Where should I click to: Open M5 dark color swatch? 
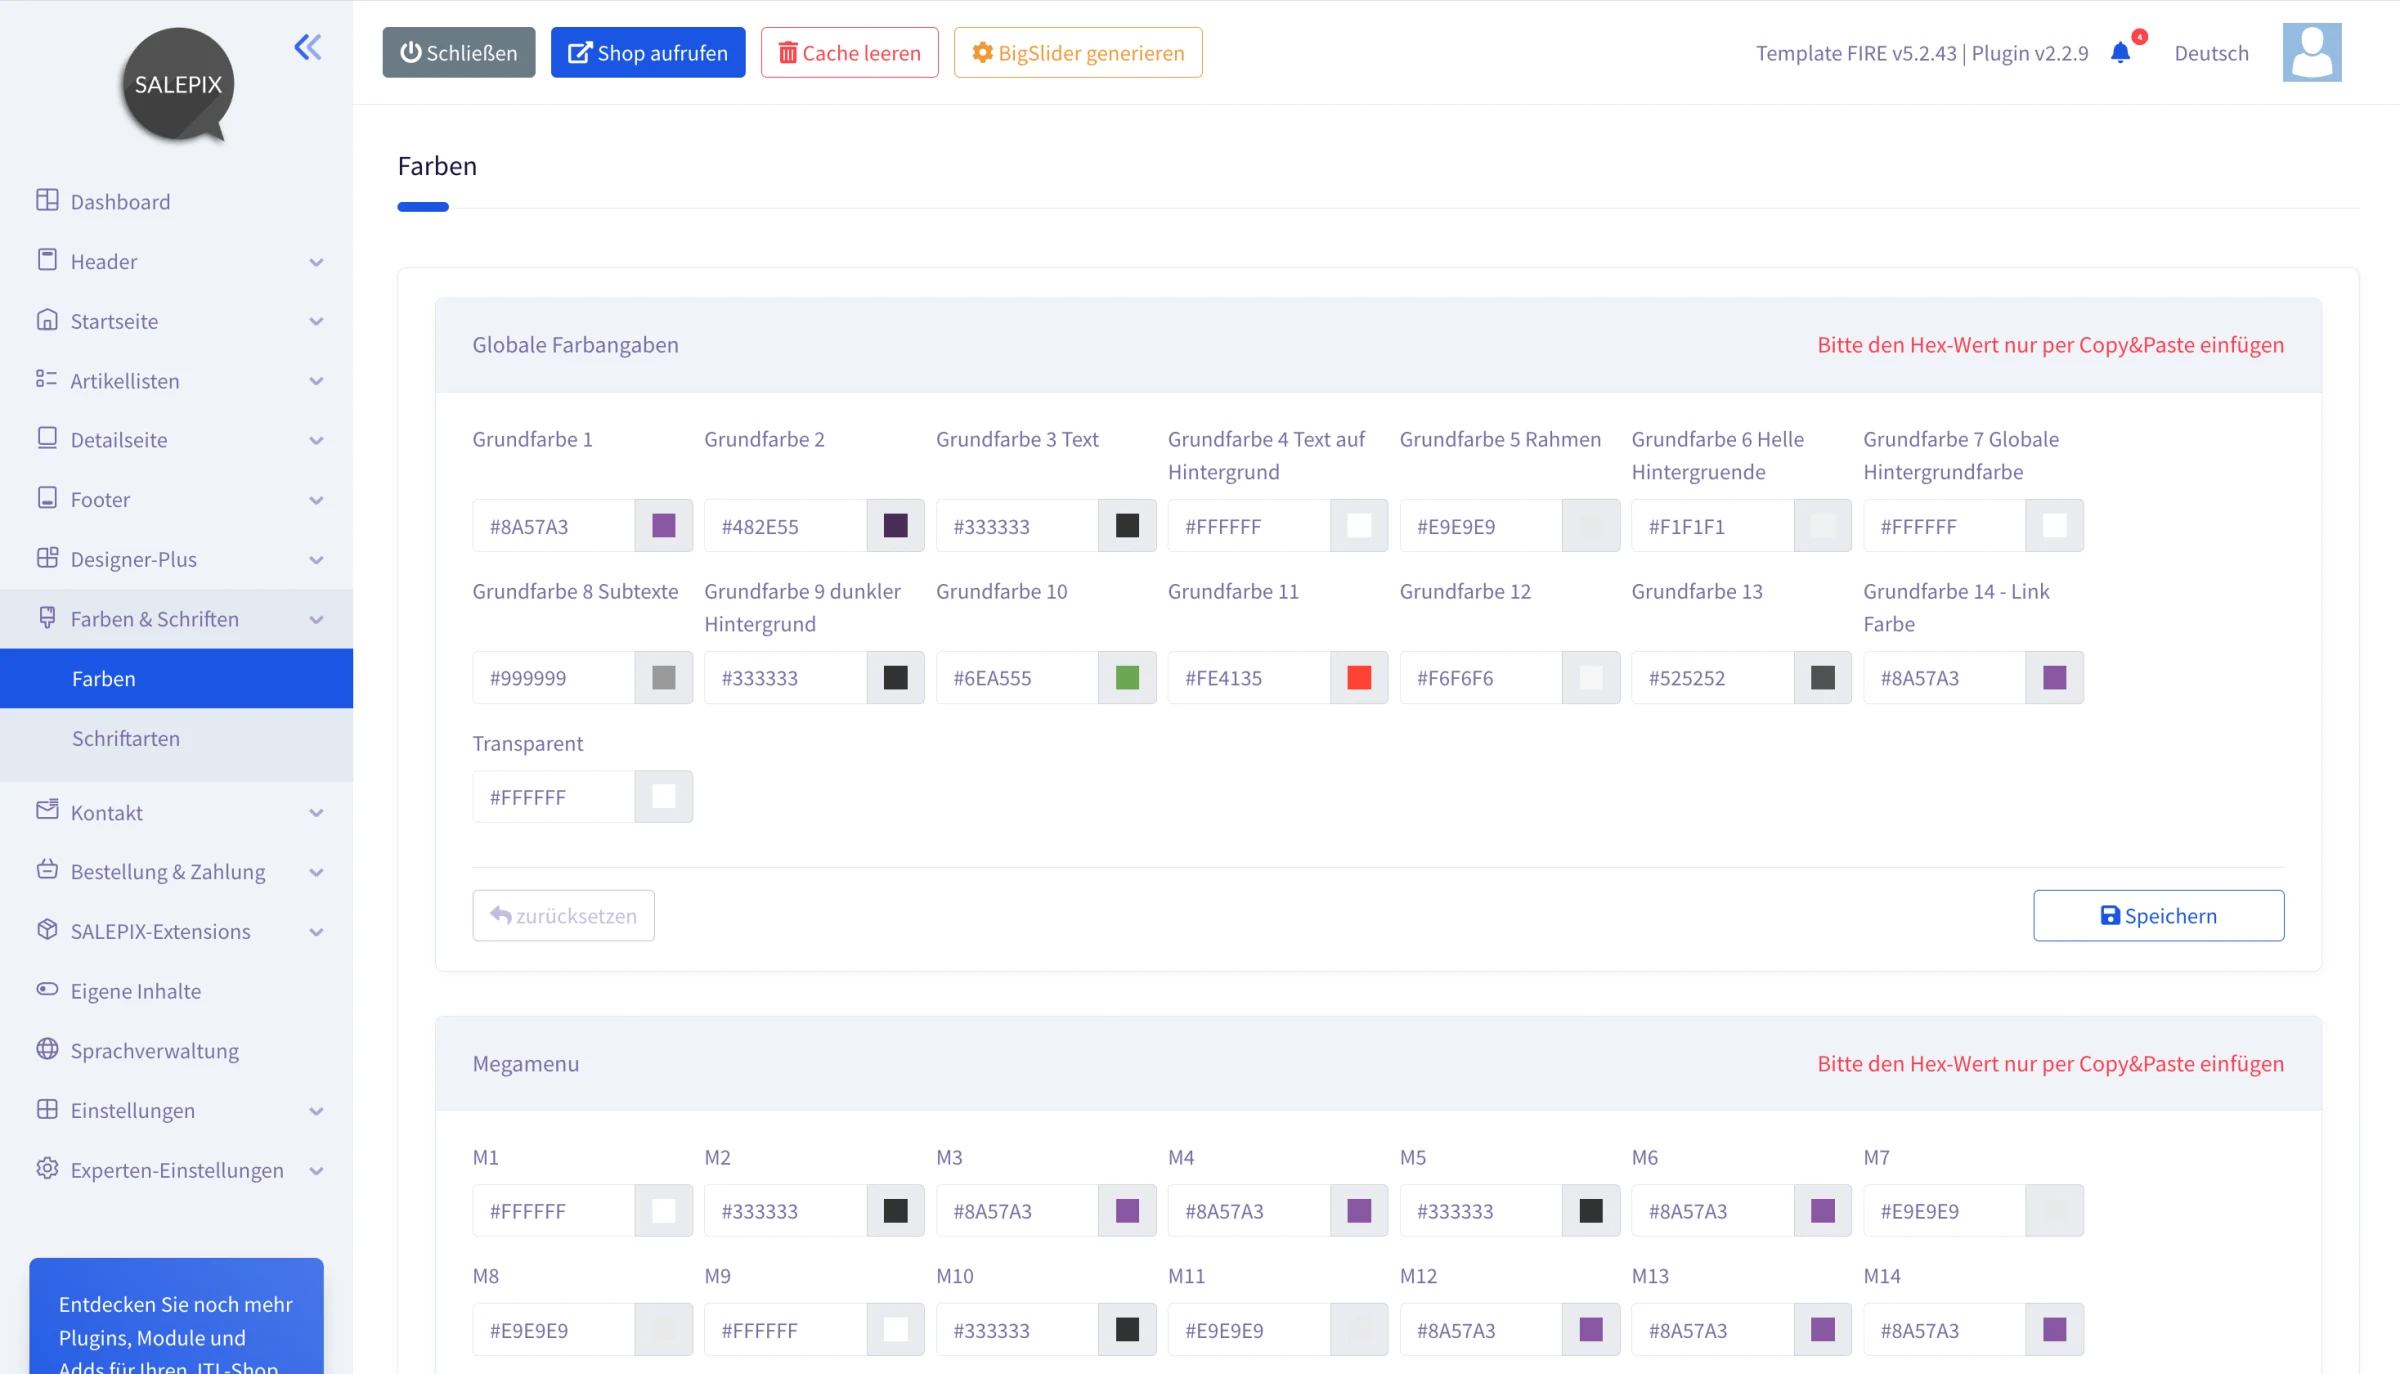pyautogui.click(x=1591, y=1211)
